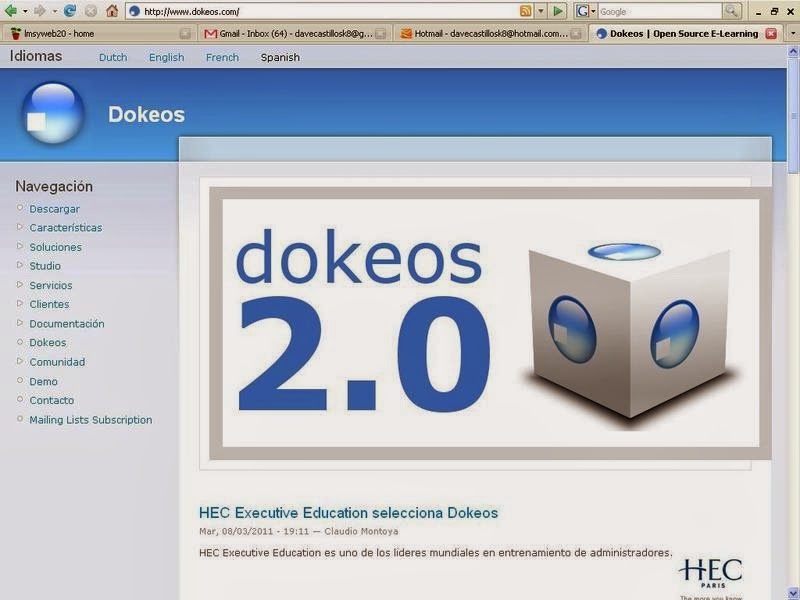Expand the Studio menu triangle
800x600 pixels.
(20, 265)
